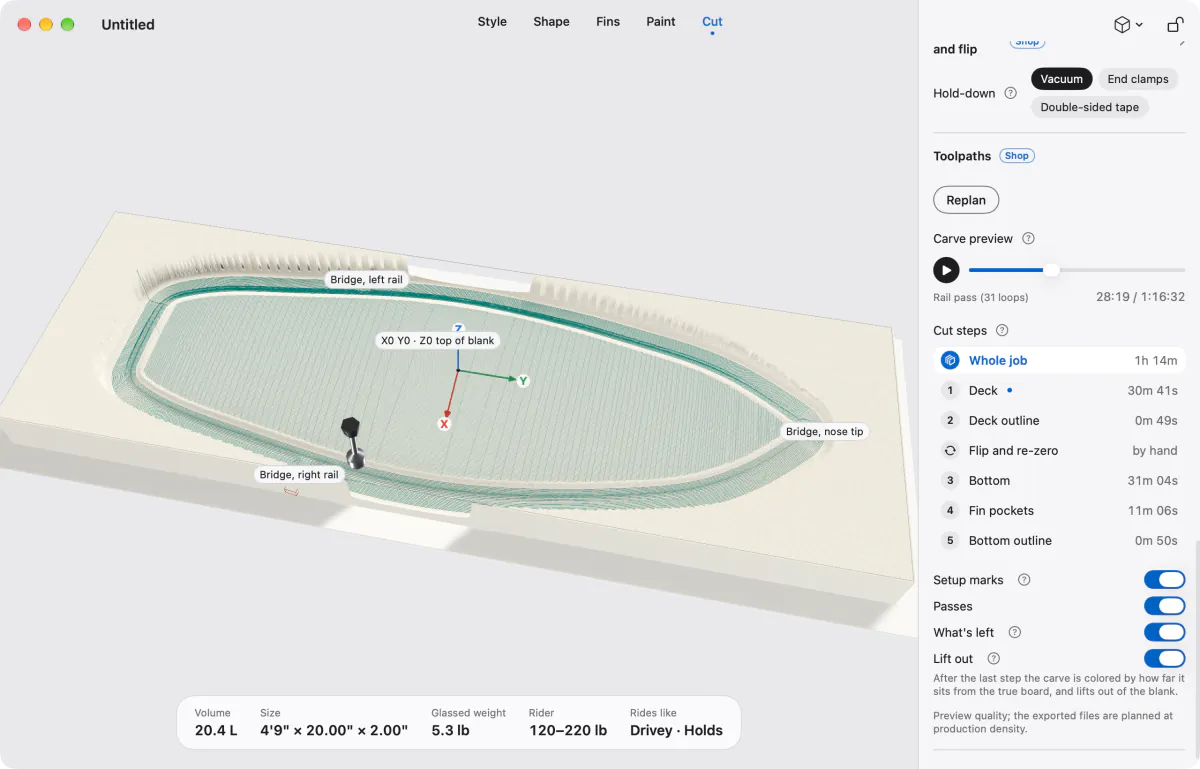Click the 'Bridge, nose tip' label
Viewport: 1200px width, 769px height.
[824, 432]
